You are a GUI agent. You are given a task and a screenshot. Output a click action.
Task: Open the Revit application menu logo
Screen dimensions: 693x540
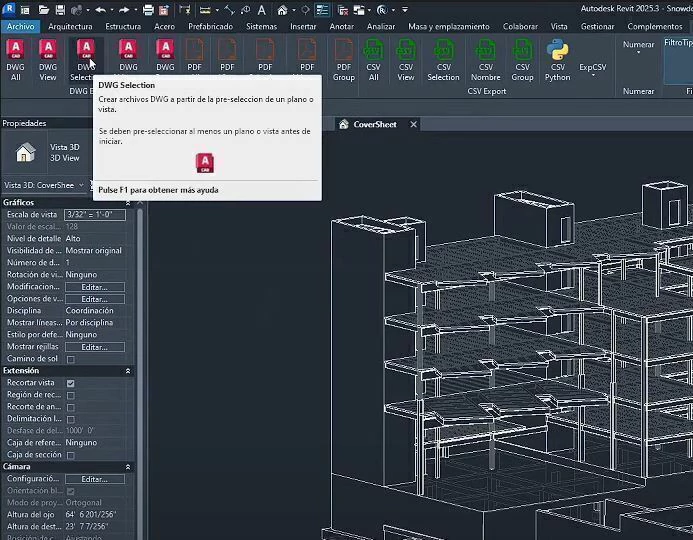8,9
